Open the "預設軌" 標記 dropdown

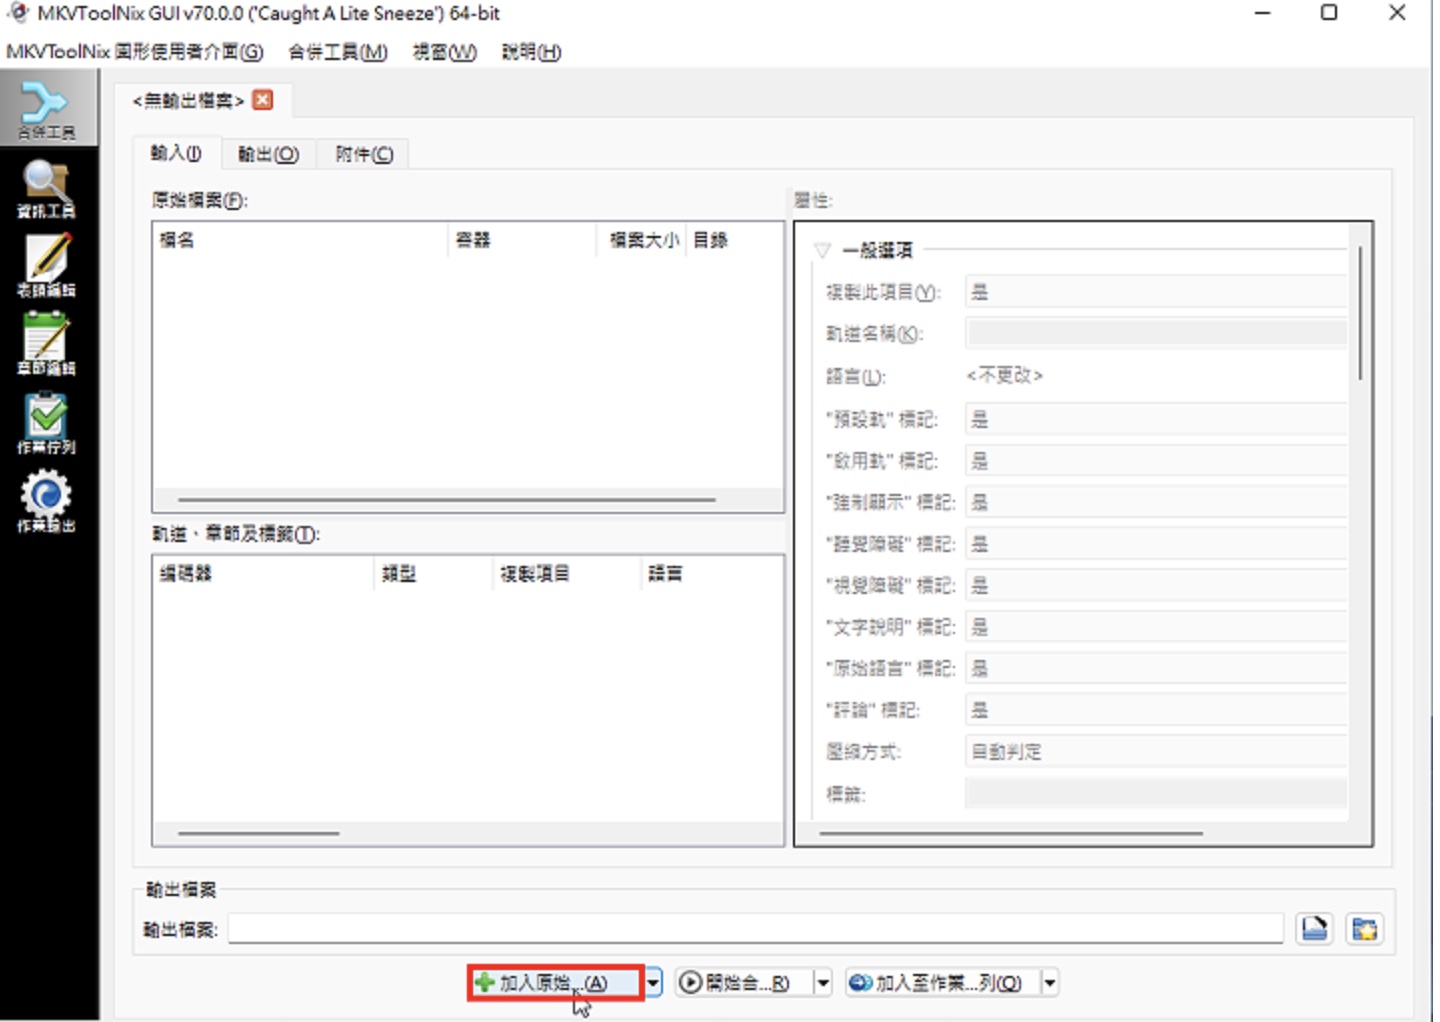(x=1155, y=419)
